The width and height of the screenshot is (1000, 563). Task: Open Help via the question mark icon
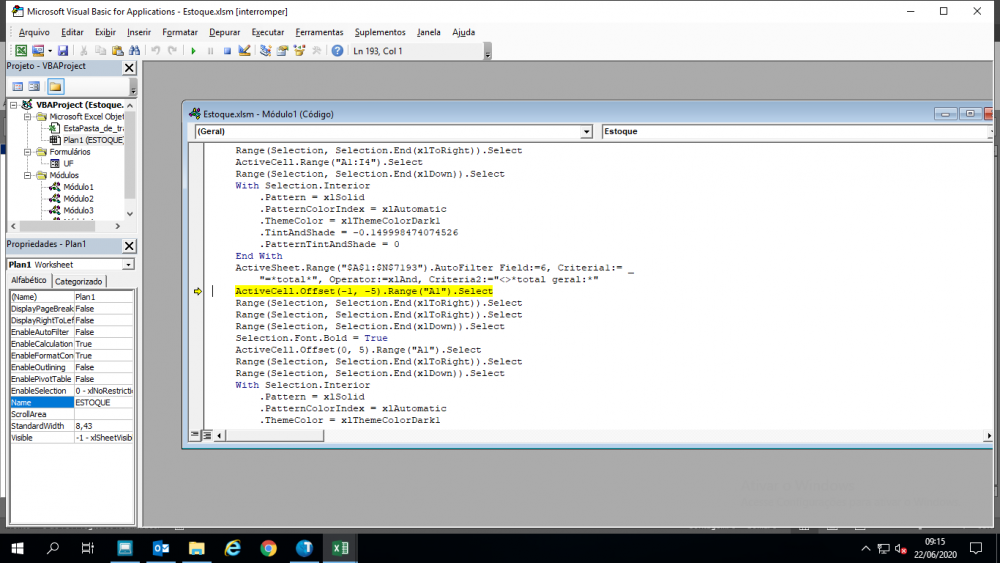337,51
